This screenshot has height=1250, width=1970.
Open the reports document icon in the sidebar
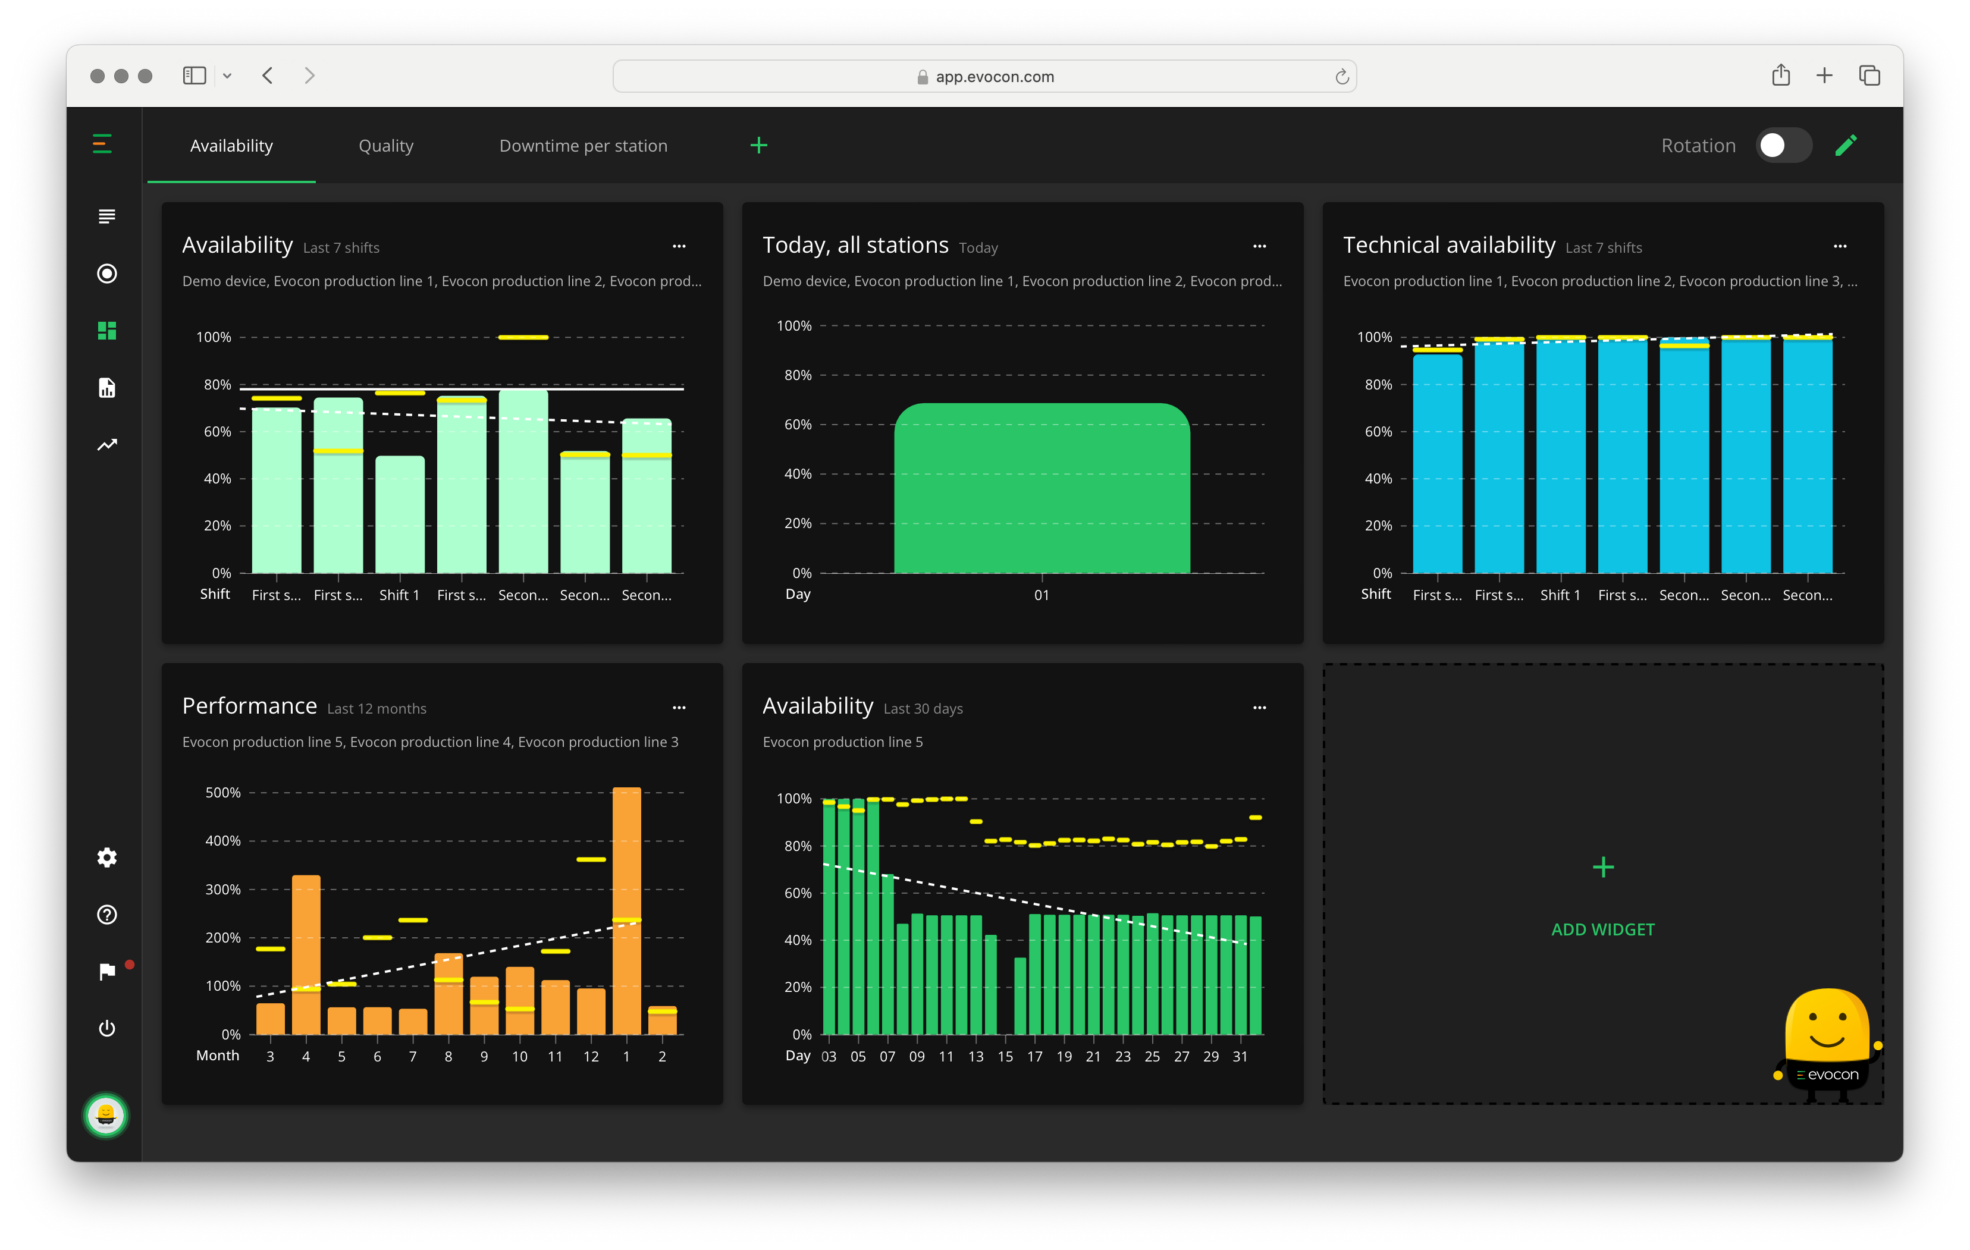[107, 388]
